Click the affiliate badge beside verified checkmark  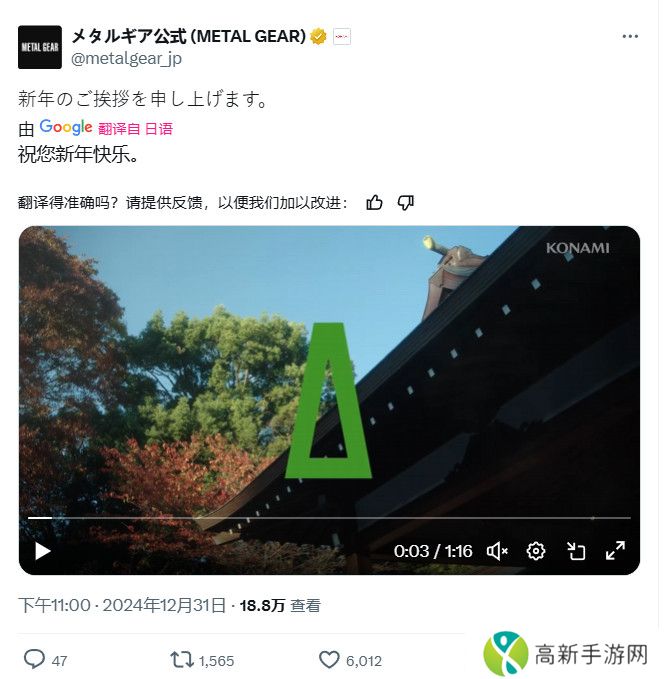342,37
